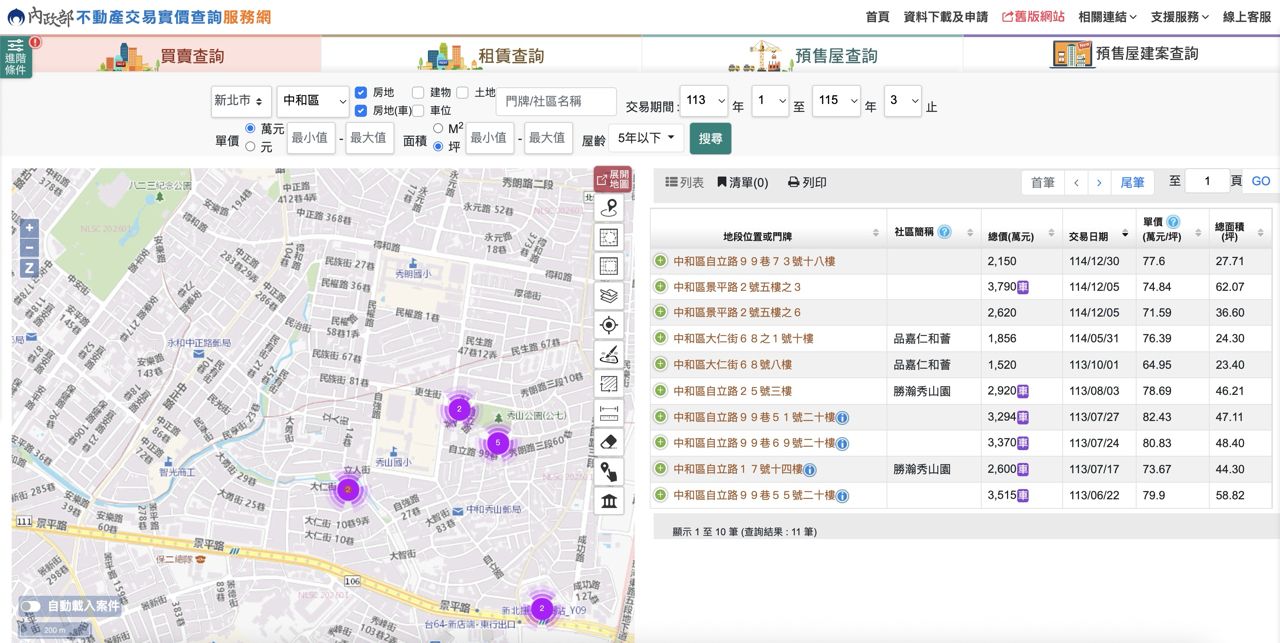The width and height of the screenshot is (1280, 643).
Task: Open the 中和區 district dropdown
Action: pyautogui.click(x=313, y=101)
